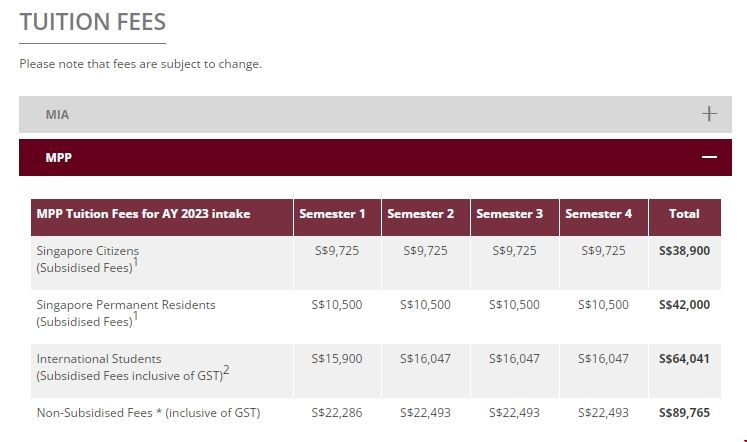Click the Semester 1 column header

pyautogui.click(x=332, y=214)
